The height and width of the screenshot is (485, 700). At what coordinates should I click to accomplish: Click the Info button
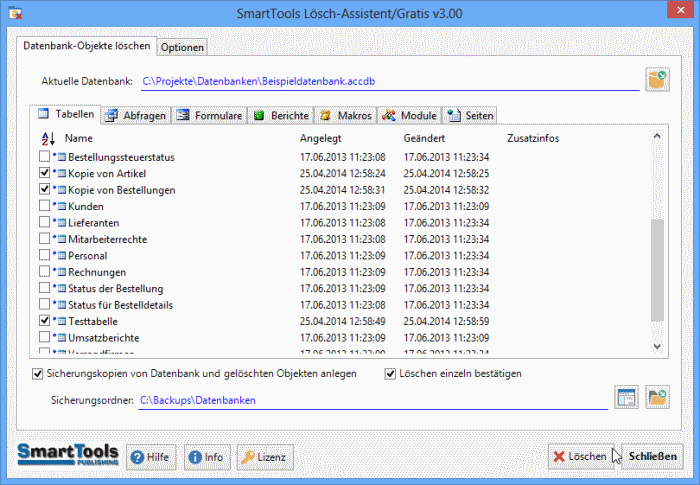coord(207,457)
